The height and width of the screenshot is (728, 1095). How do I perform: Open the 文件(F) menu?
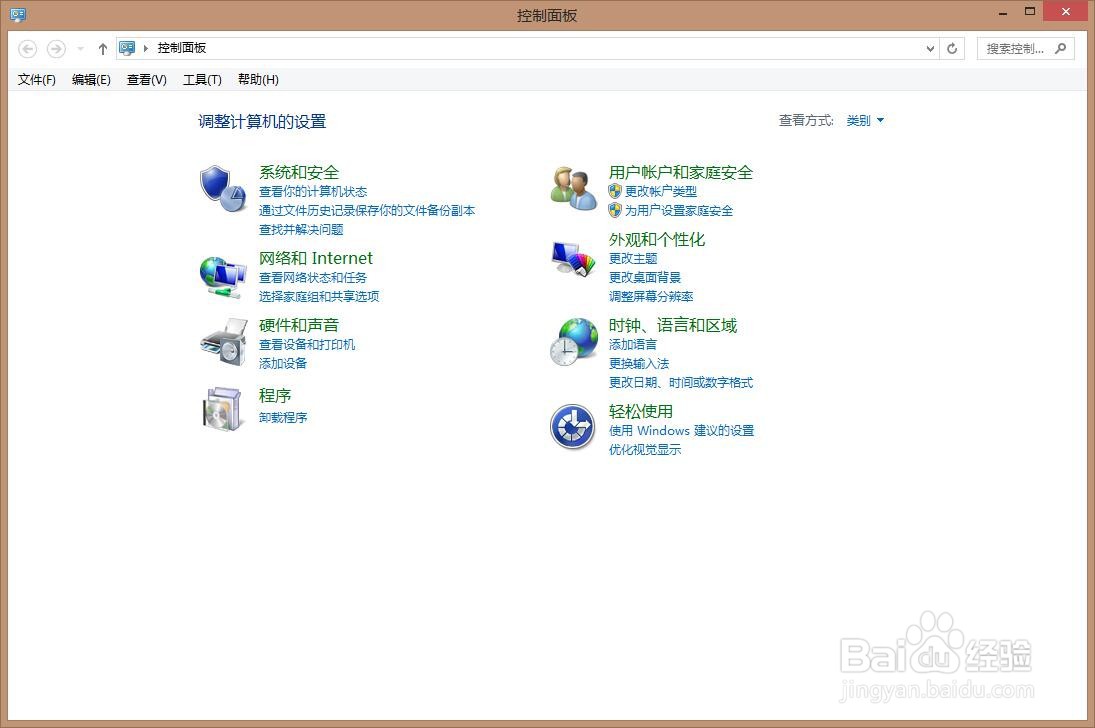coord(36,80)
